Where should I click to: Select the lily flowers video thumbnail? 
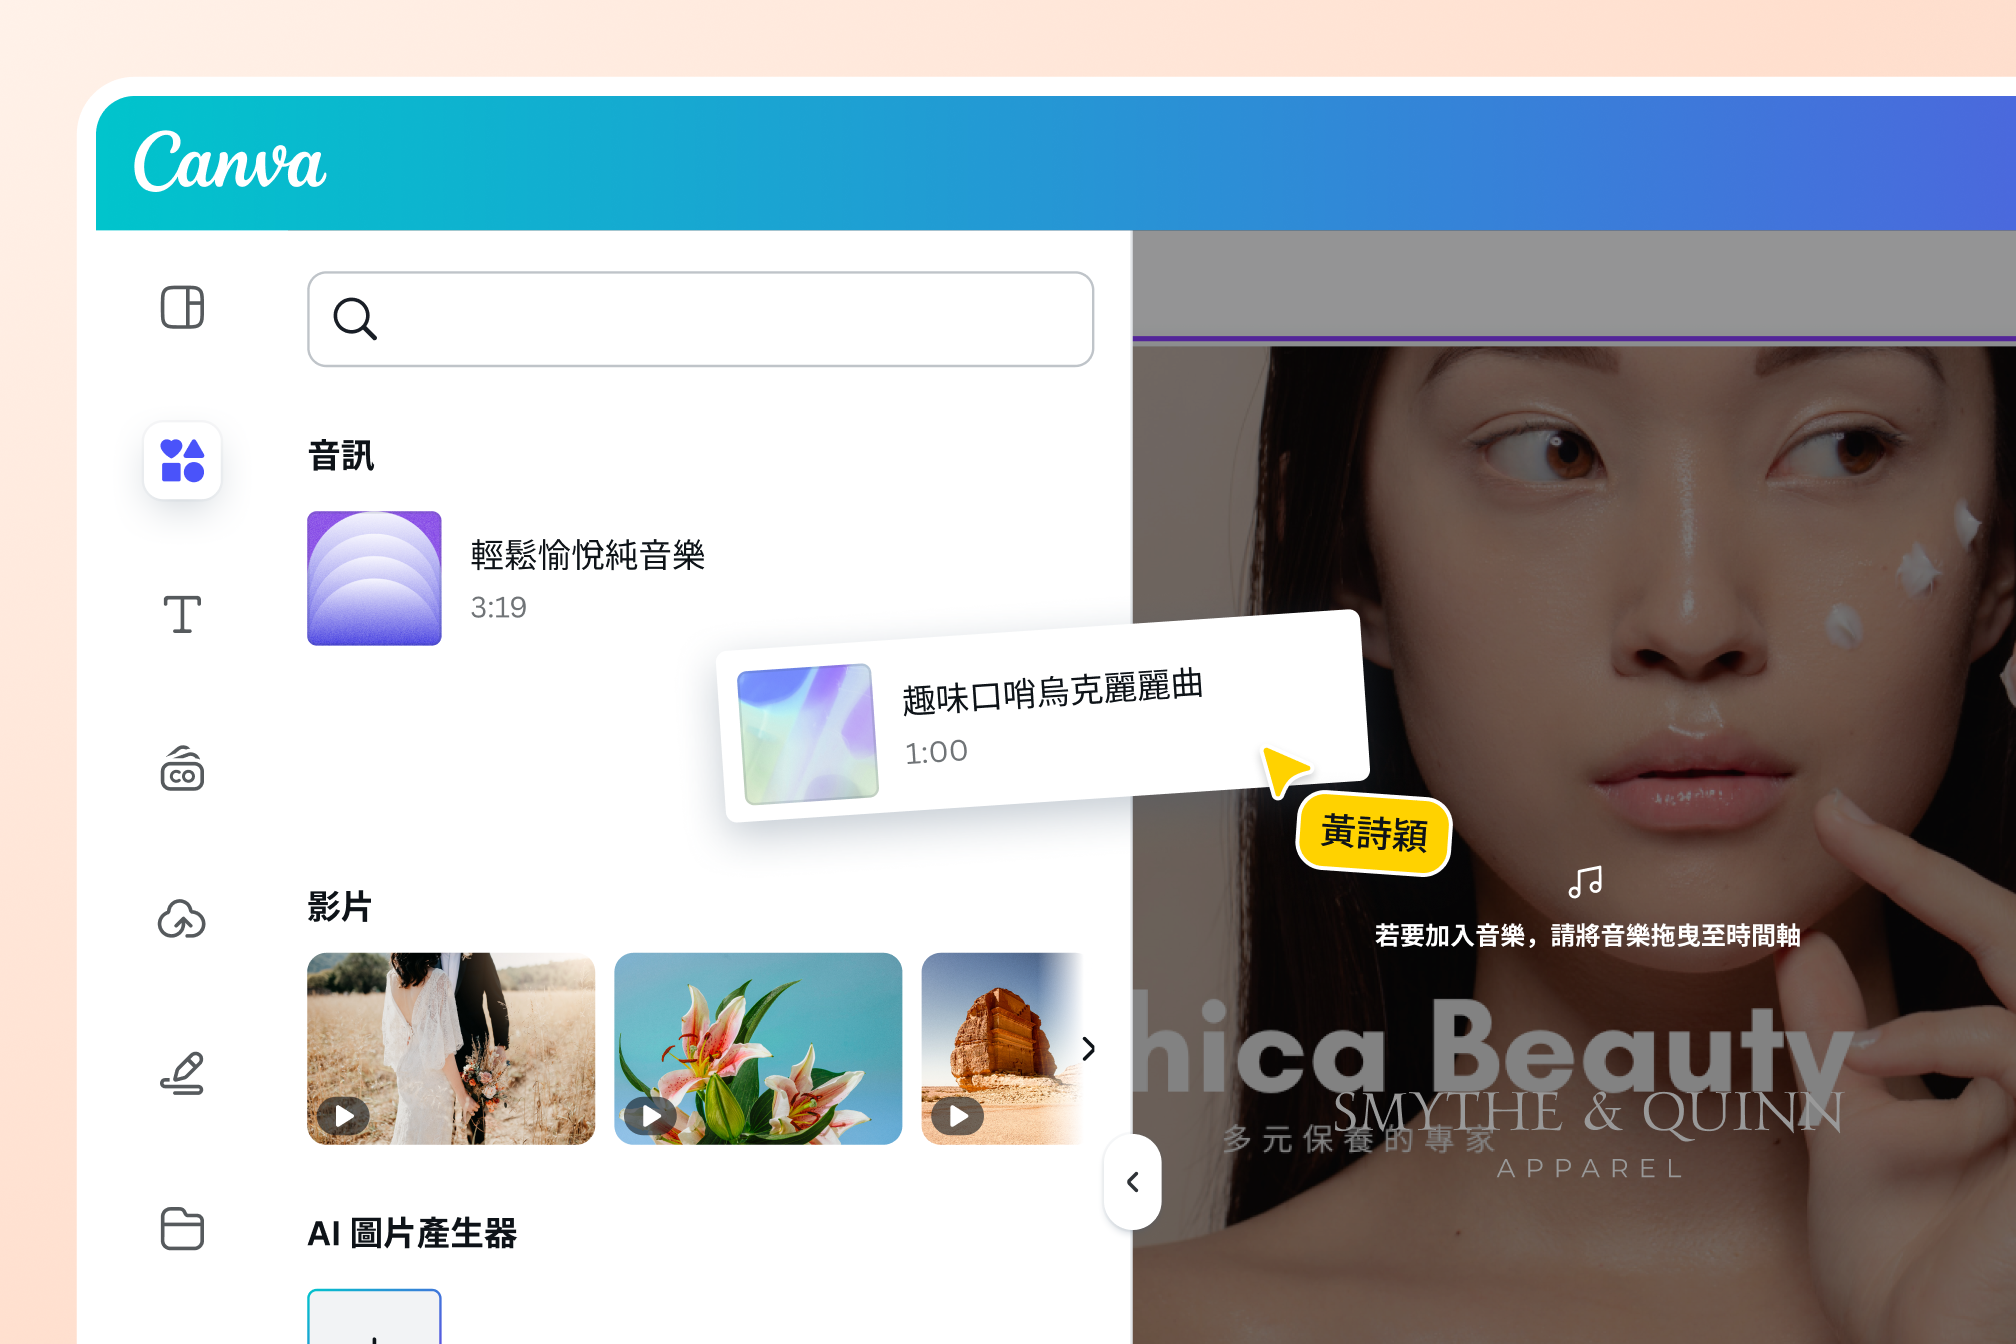[x=758, y=1048]
